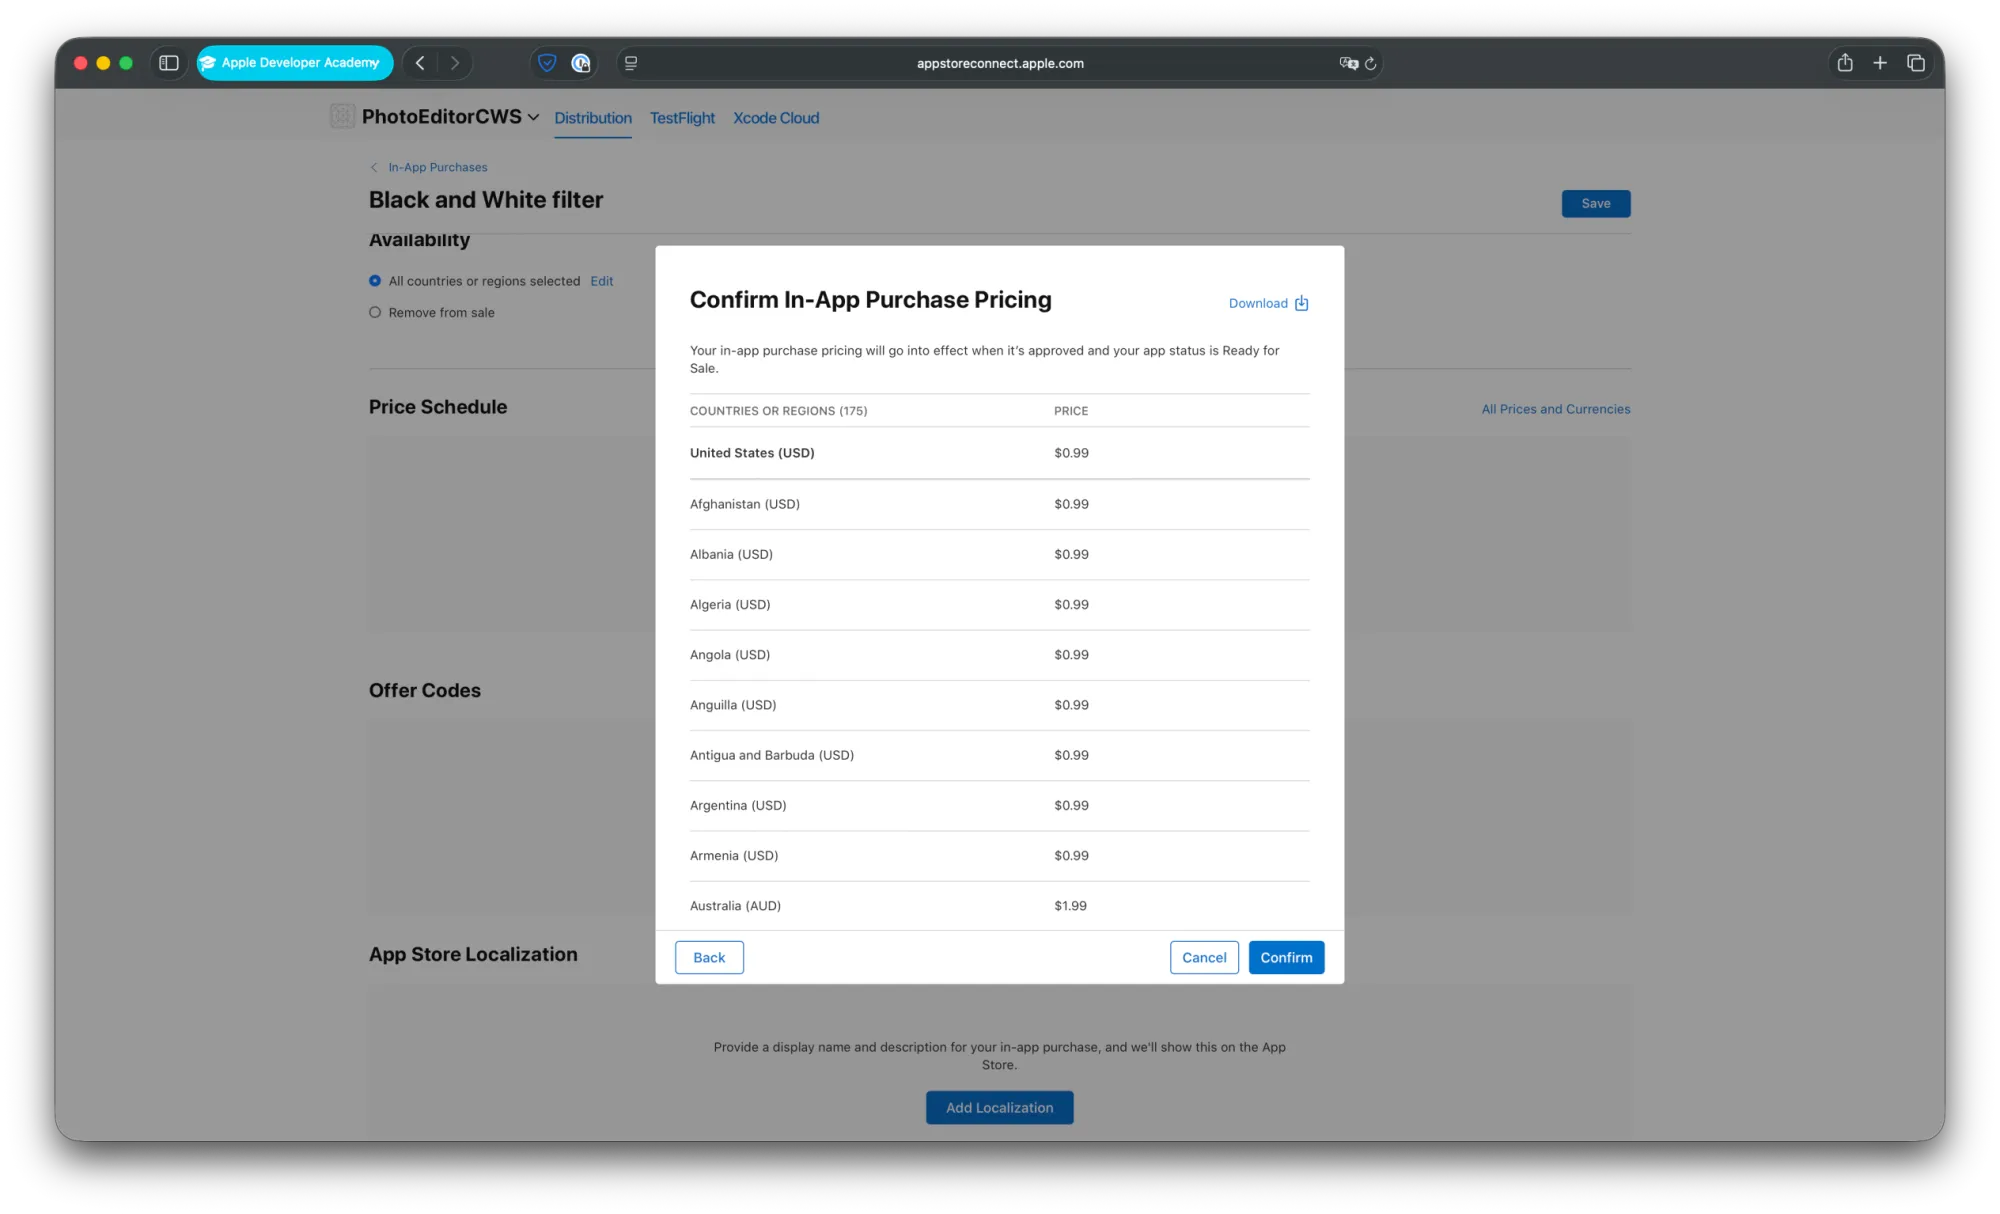
Task: Click the forward navigation arrow
Action: click(x=455, y=63)
